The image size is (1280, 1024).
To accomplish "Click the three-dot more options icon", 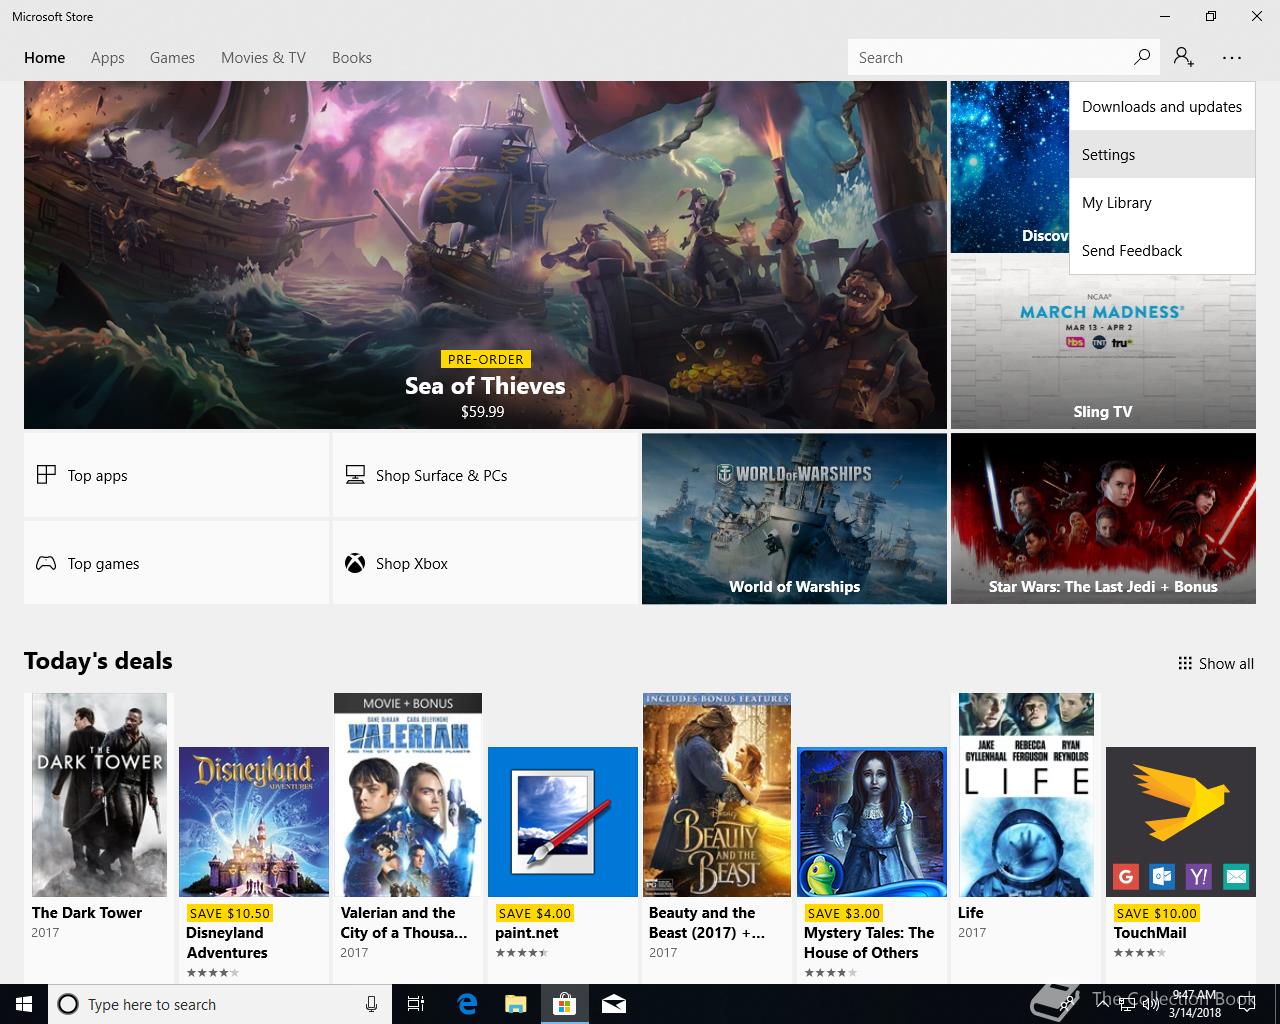I will pos(1232,58).
